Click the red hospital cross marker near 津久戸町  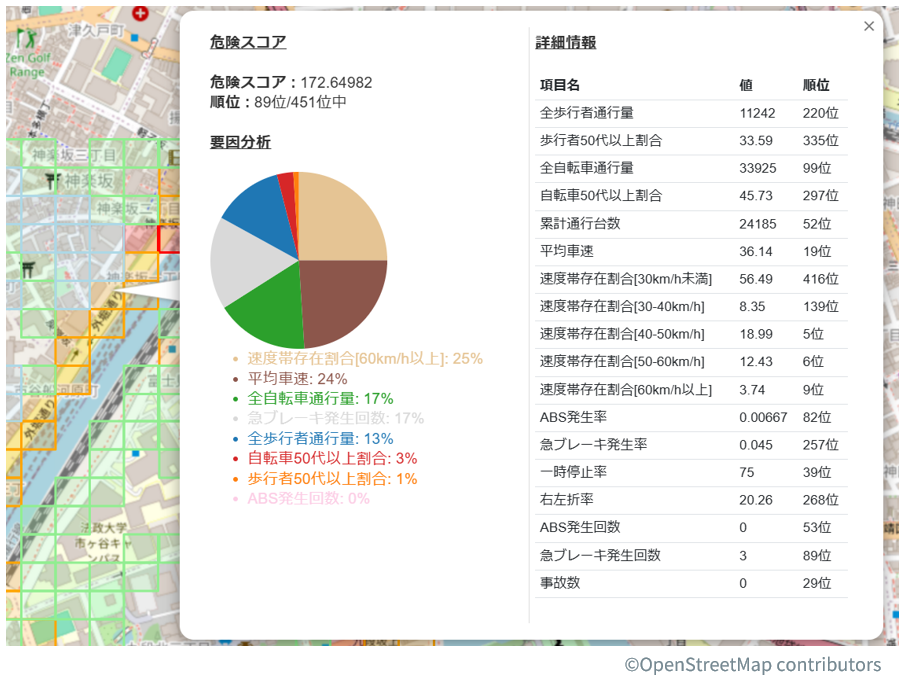[139, 13]
